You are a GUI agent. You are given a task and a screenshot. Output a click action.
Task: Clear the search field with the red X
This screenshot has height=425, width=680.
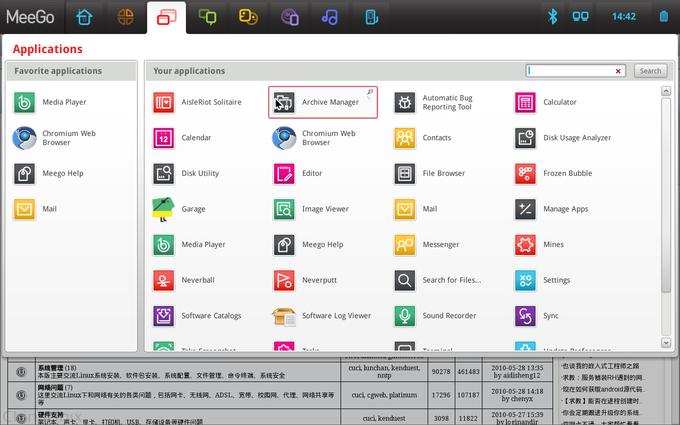point(619,71)
